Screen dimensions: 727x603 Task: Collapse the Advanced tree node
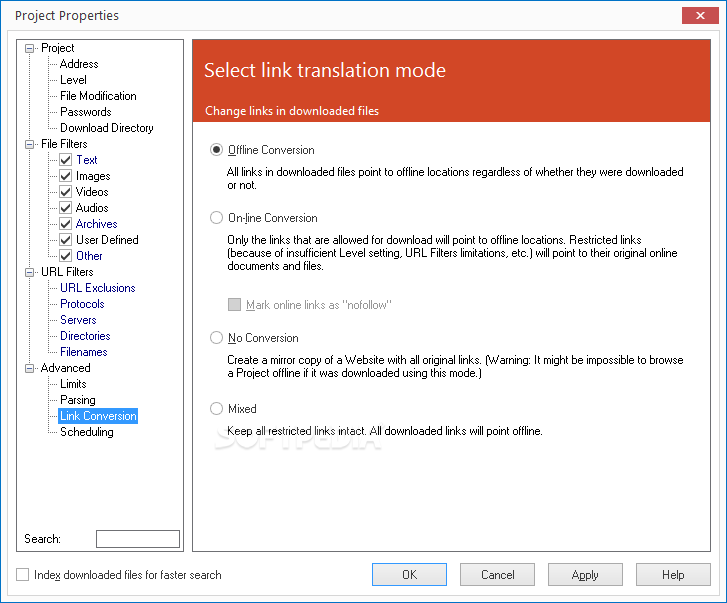pyautogui.click(x=30, y=368)
